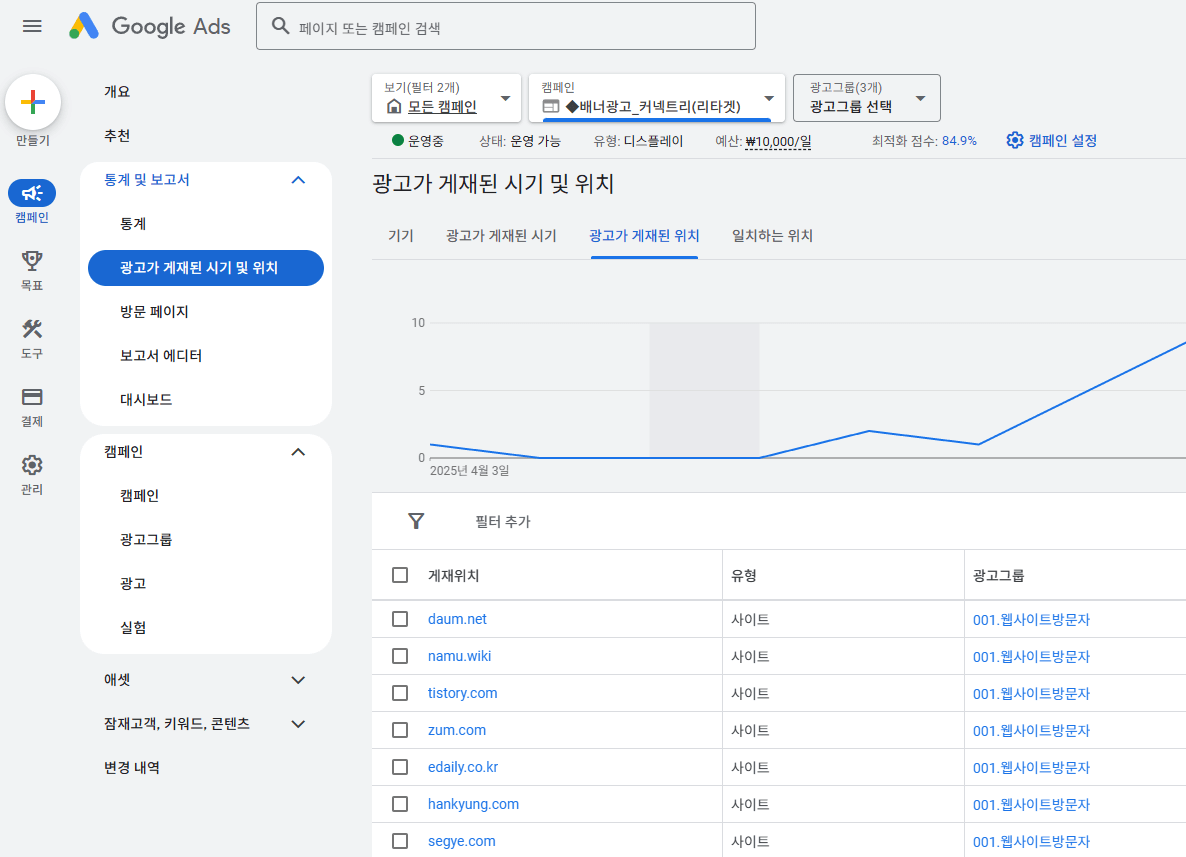Click the display campaign type icon
Screen dimensions: 1186x857
click(x=551, y=107)
